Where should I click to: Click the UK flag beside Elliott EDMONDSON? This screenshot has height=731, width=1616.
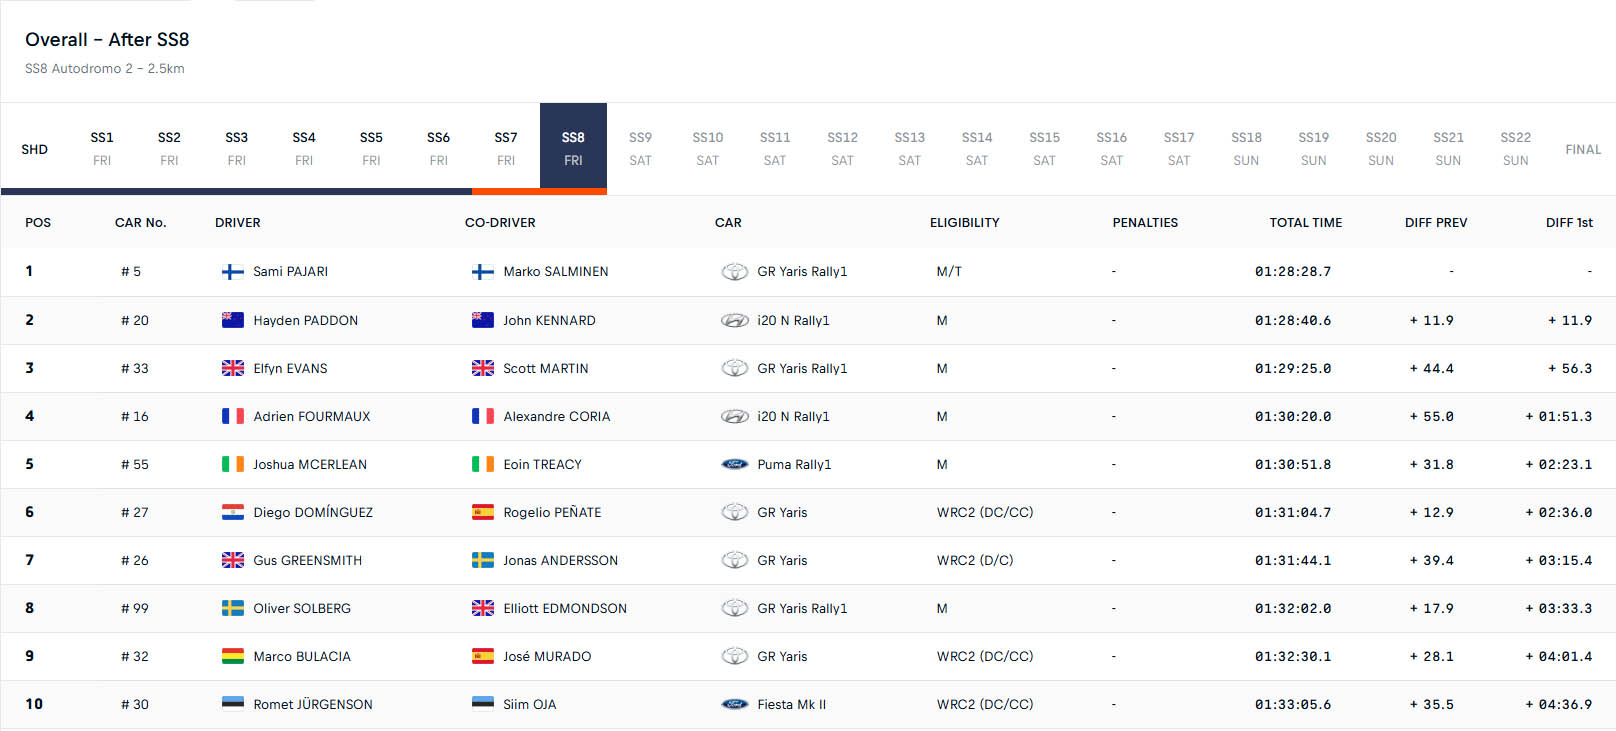coord(483,608)
